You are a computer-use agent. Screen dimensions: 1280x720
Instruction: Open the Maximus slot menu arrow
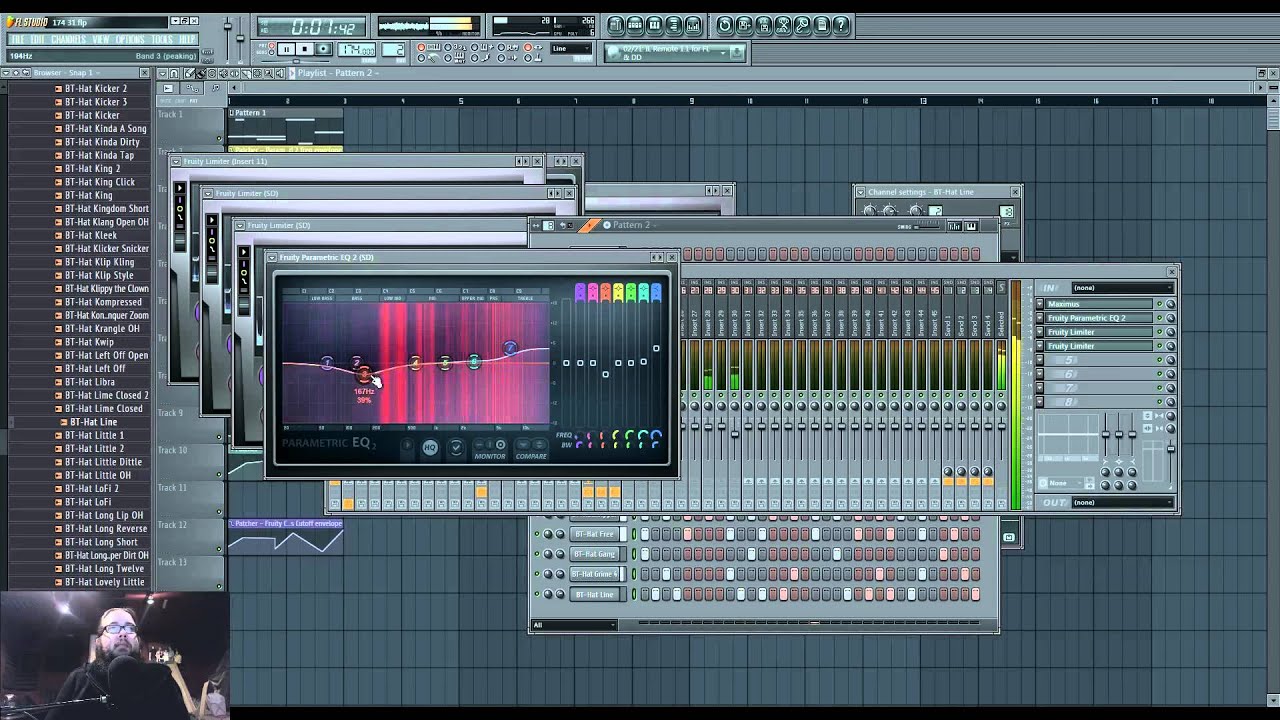point(1040,304)
